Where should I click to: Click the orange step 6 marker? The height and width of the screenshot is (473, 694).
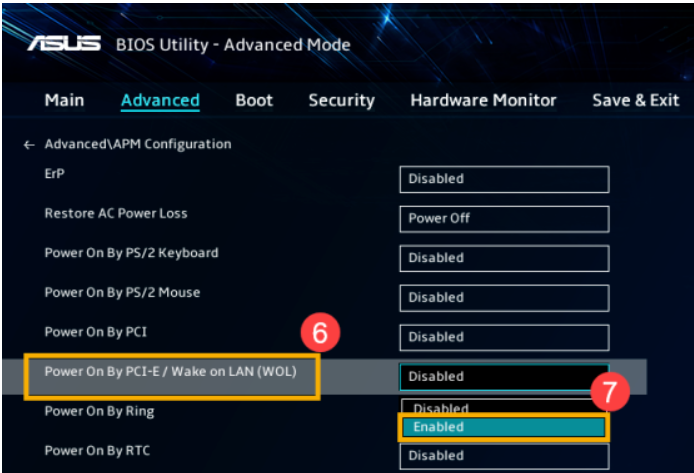pyautogui.click(x=320, y=334)
